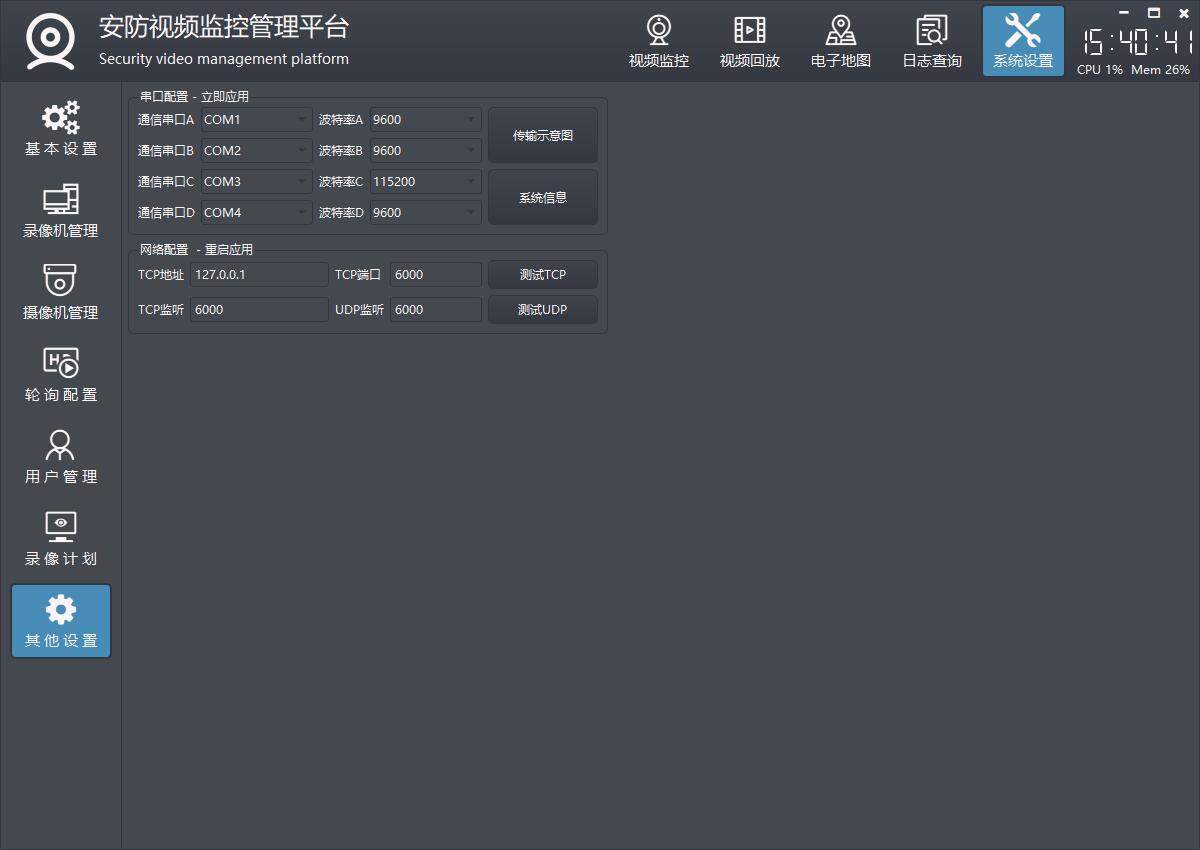The image size is (1200, 850).
Task: Expand the 波特率B baud rate dropdown
Action: pyautogui.click(x=425, y=151)
